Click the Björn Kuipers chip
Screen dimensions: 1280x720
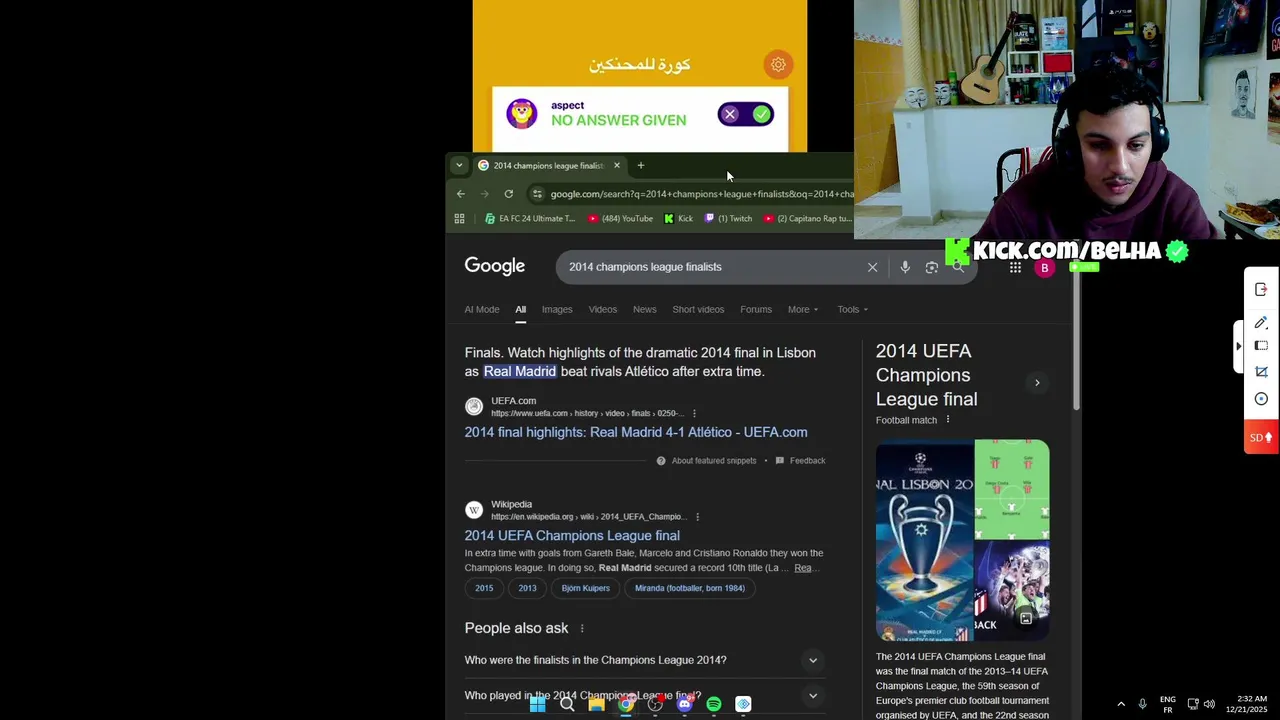pos(586,588)
